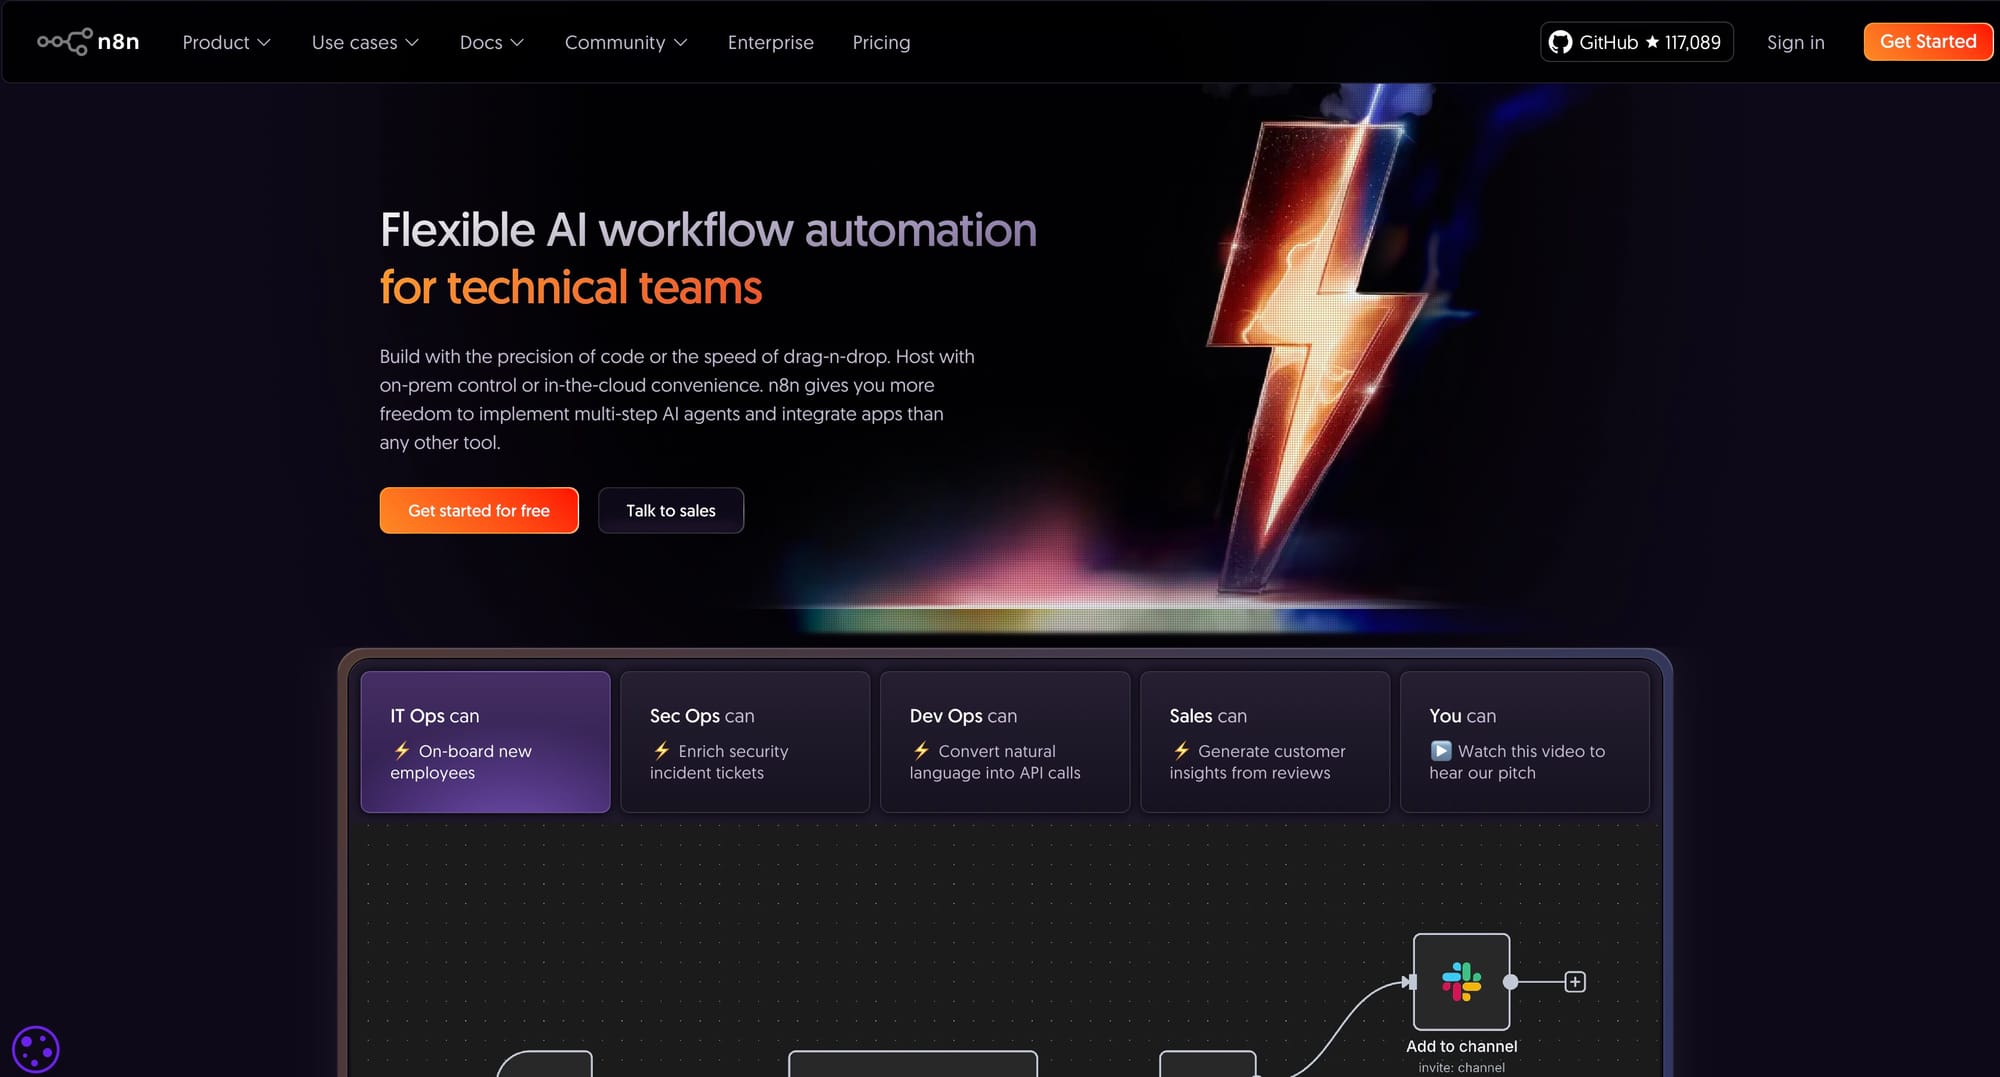Click the play video icon in You card

tap(1440, 751)
